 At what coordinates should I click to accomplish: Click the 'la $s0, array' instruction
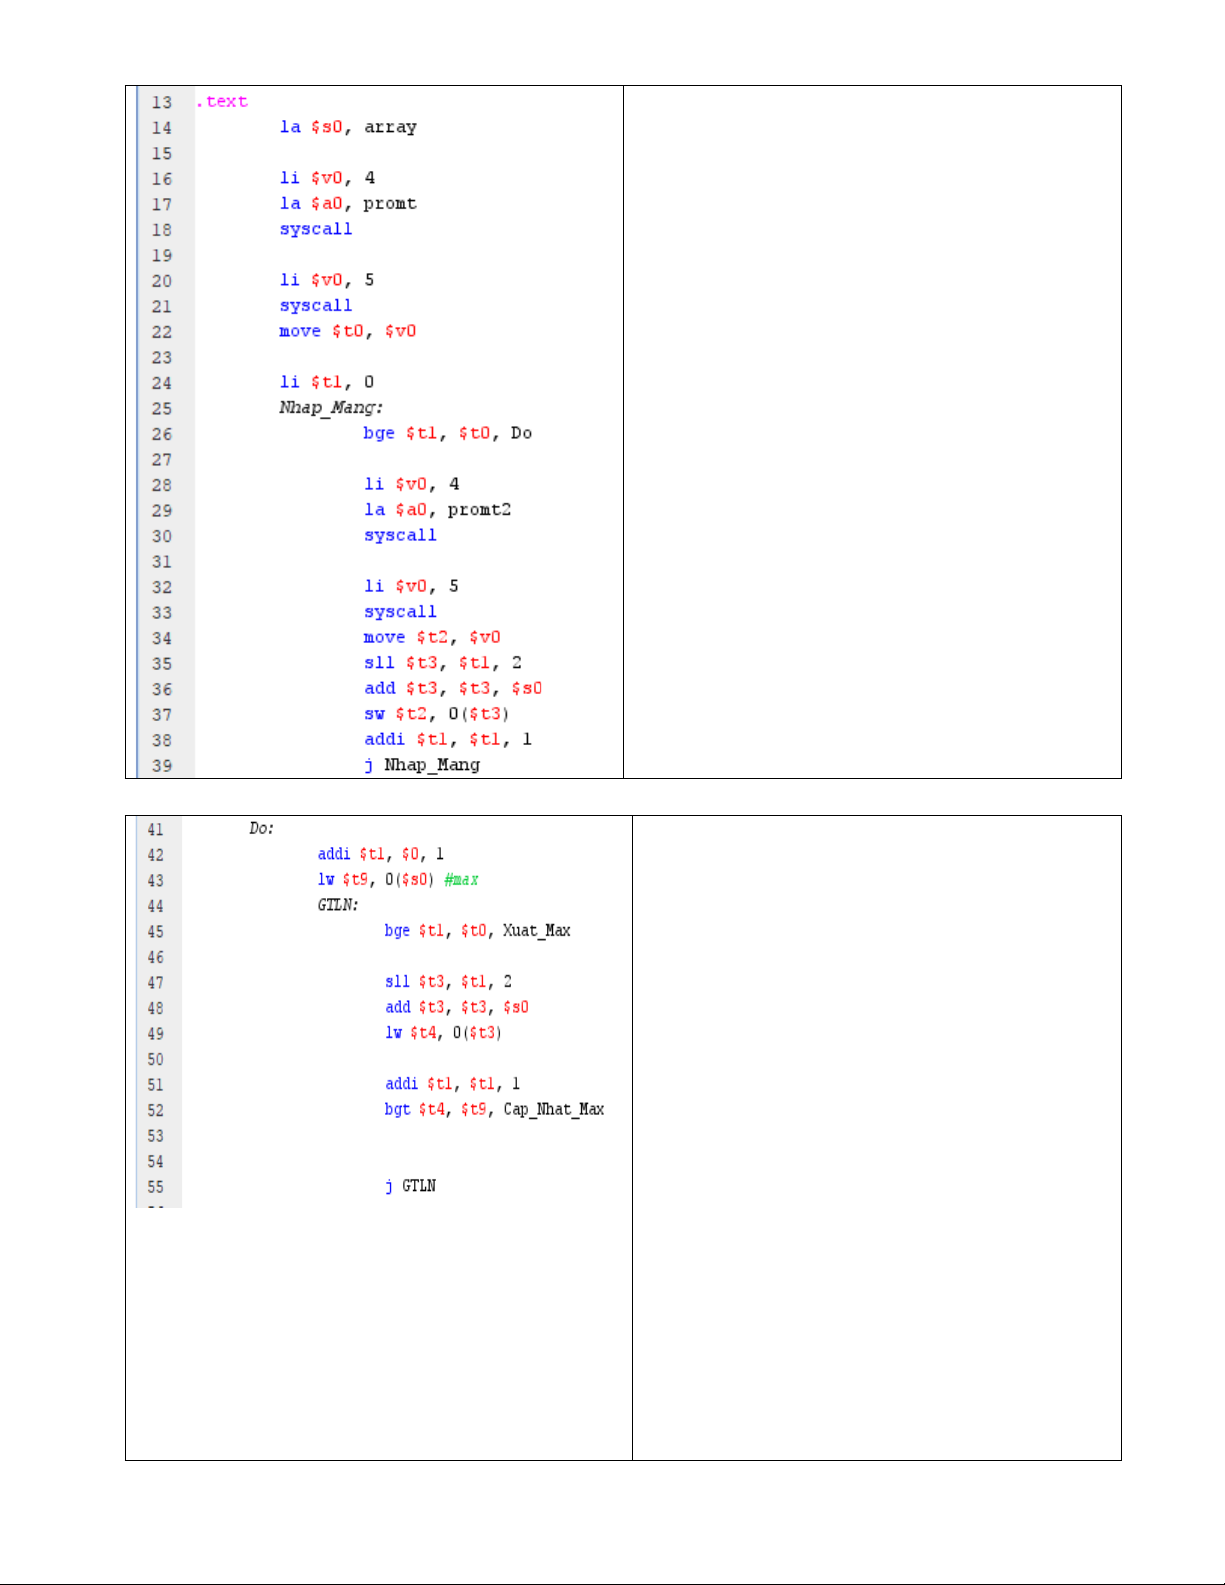coord(348,127)
